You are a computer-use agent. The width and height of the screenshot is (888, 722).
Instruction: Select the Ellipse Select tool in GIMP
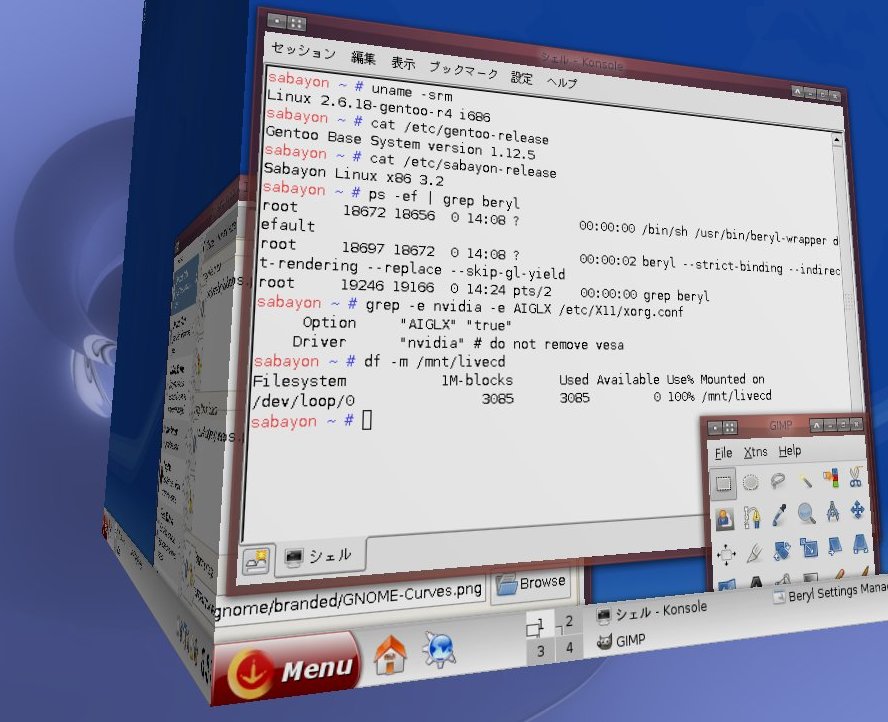750,482
